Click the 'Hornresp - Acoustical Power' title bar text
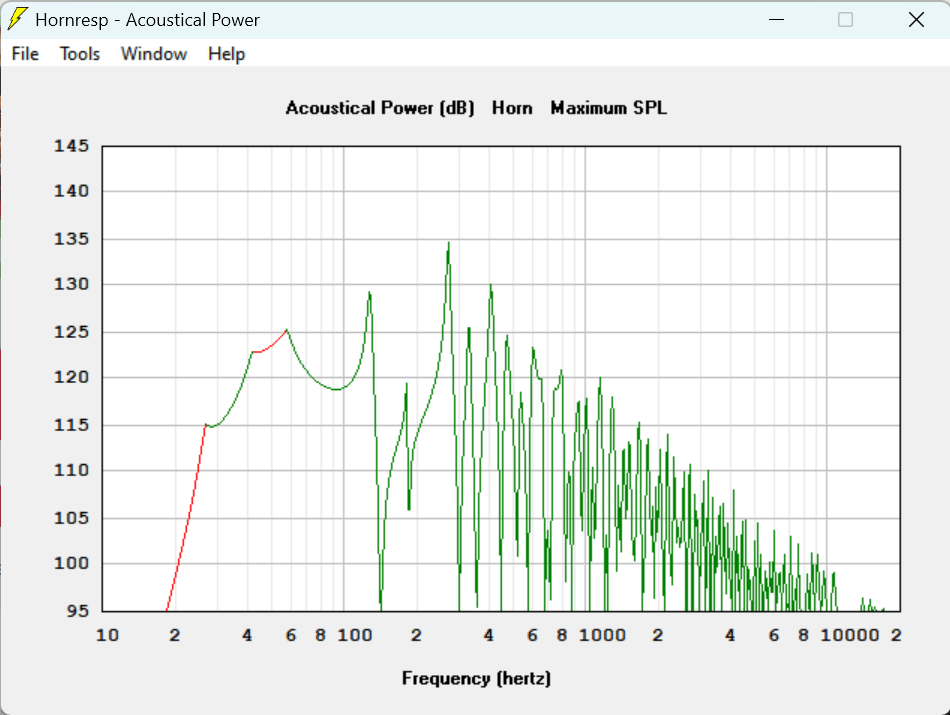This screenshot has width=950, height=715. click(147, 20)
